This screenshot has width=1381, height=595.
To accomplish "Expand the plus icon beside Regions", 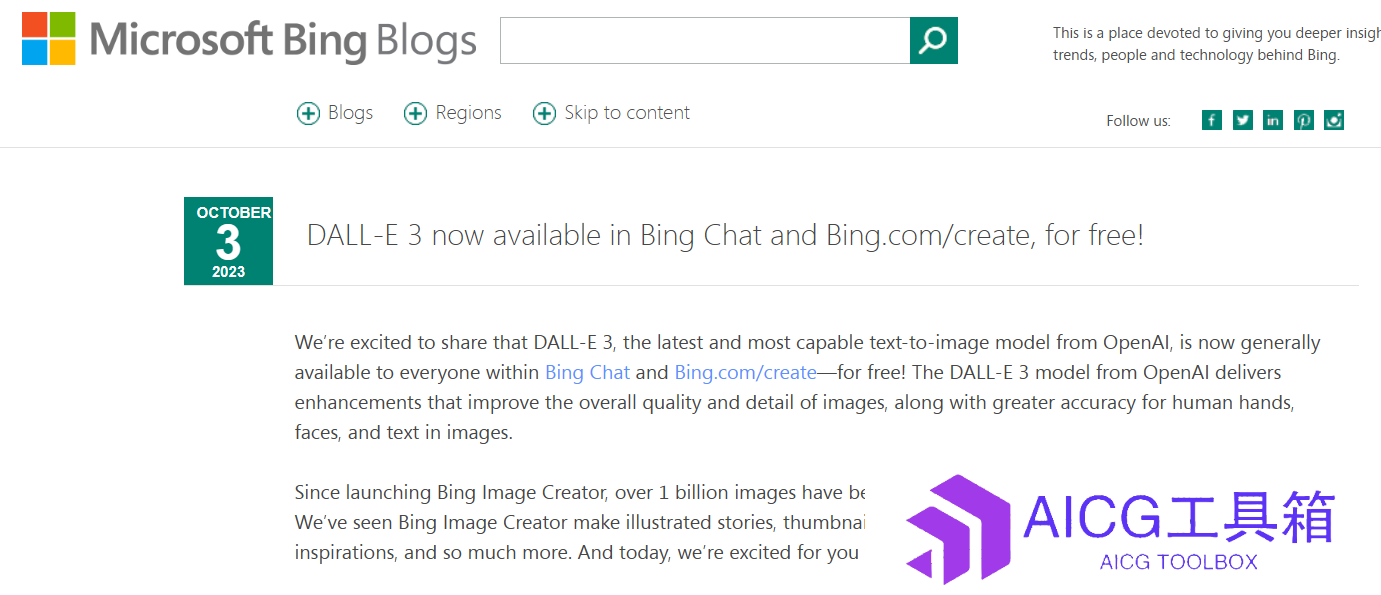I will coord(415,114).
